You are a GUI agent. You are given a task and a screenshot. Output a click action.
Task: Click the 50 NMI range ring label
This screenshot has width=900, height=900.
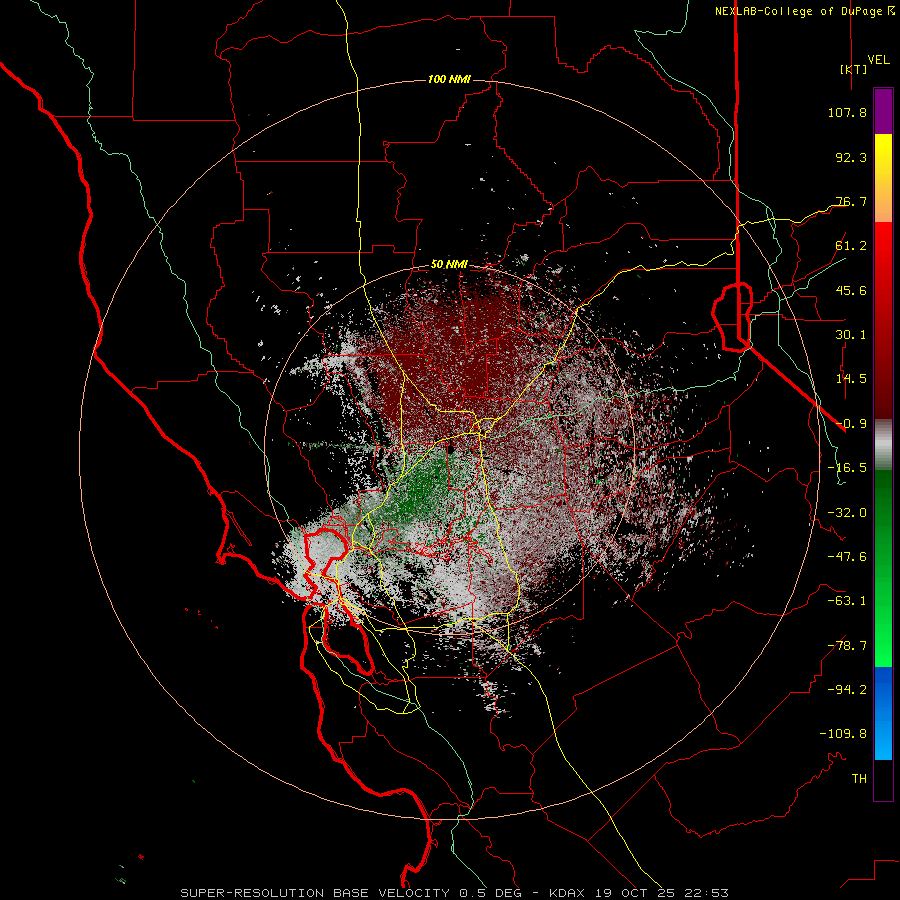(x=449, y=264)
